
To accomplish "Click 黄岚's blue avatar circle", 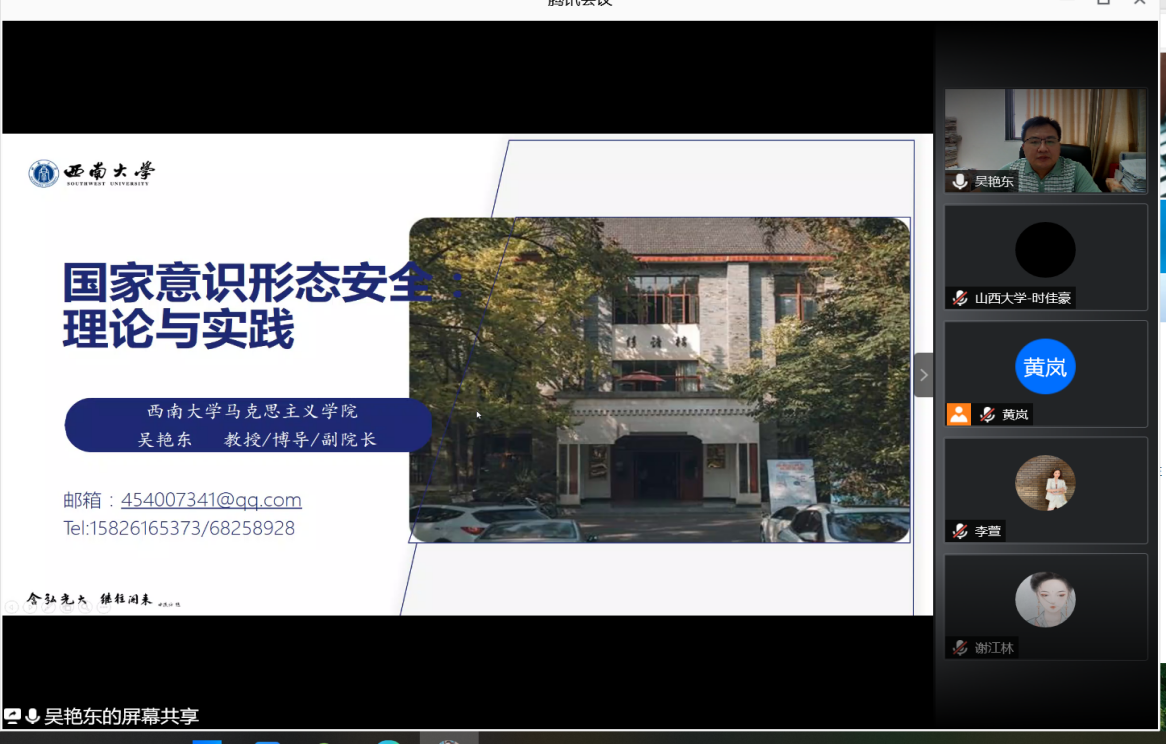I will click(1045, 367).
